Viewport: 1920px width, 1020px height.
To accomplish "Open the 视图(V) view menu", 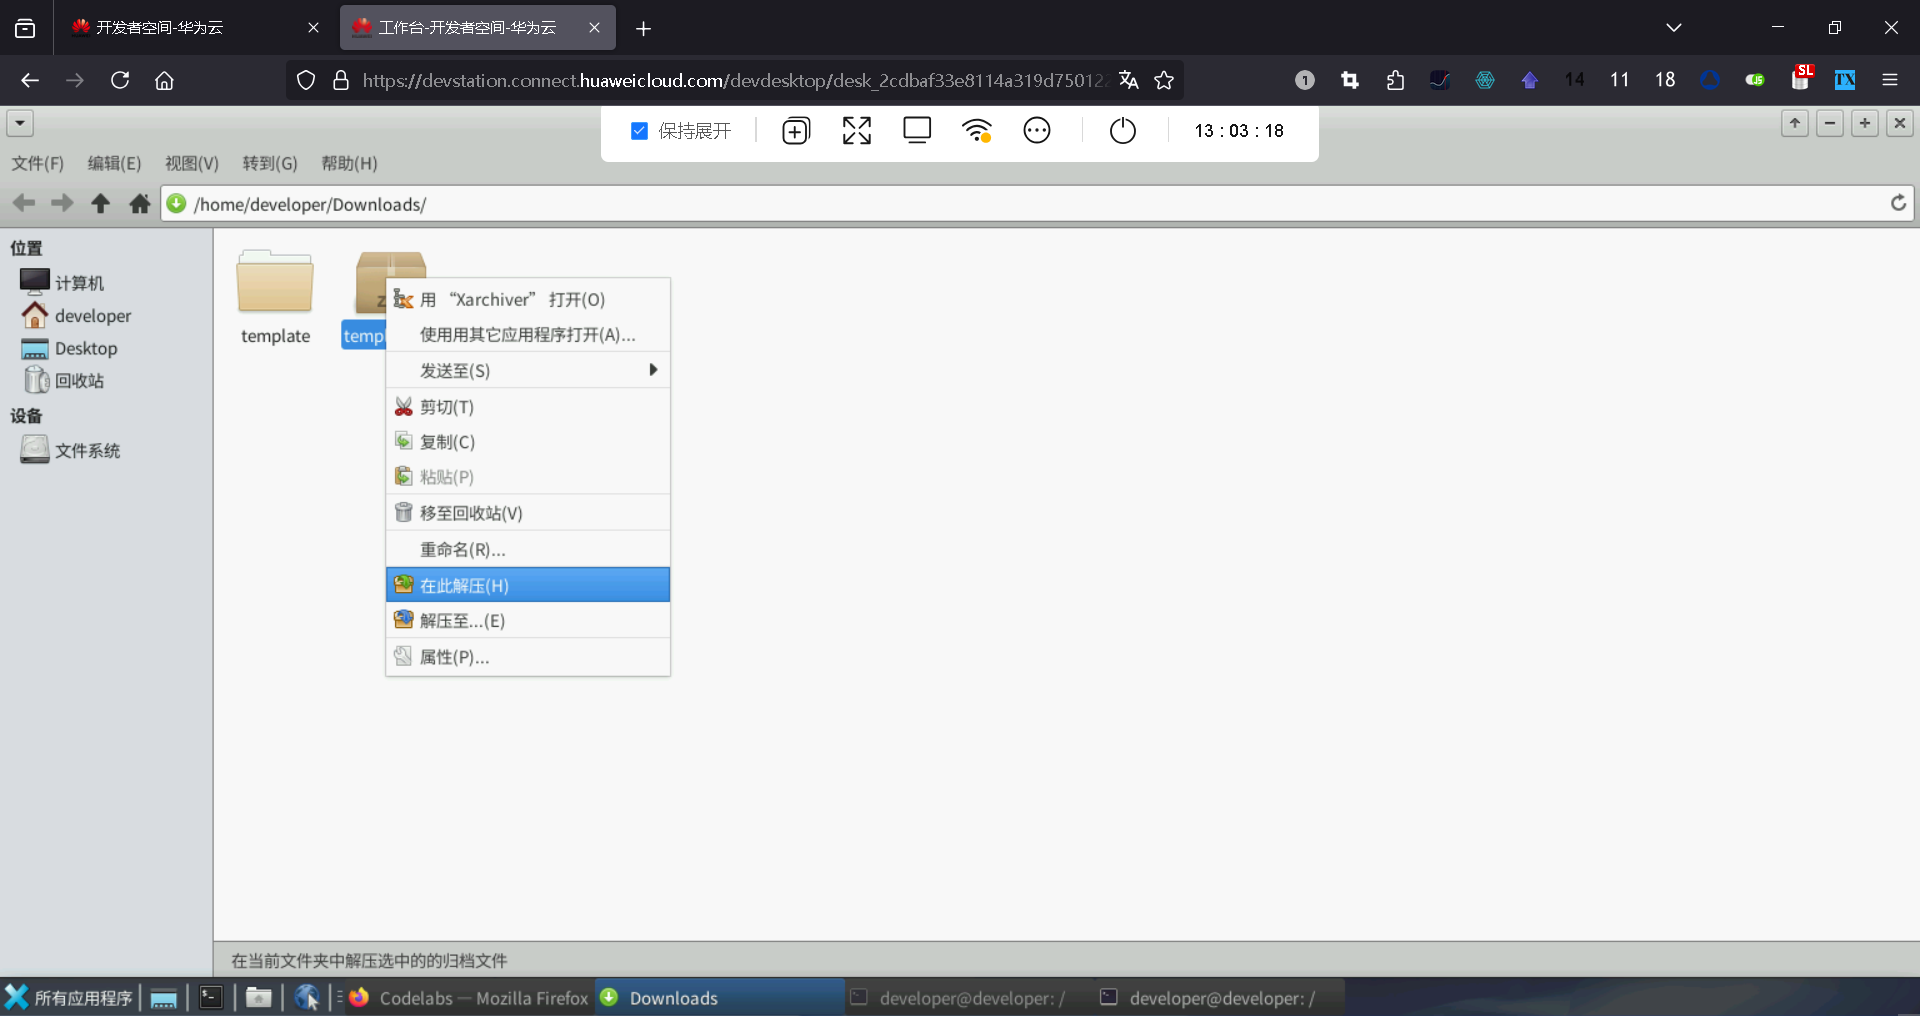I will [192, 163].
